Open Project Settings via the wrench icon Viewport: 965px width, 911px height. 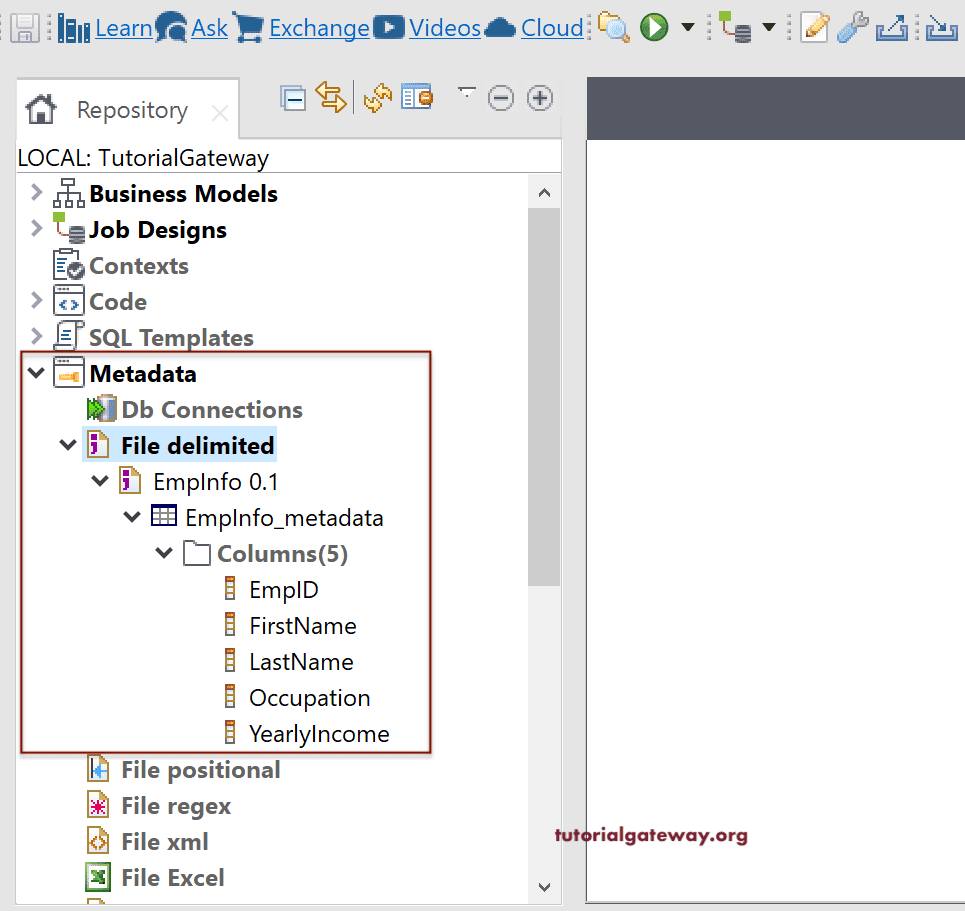point(852,27)
